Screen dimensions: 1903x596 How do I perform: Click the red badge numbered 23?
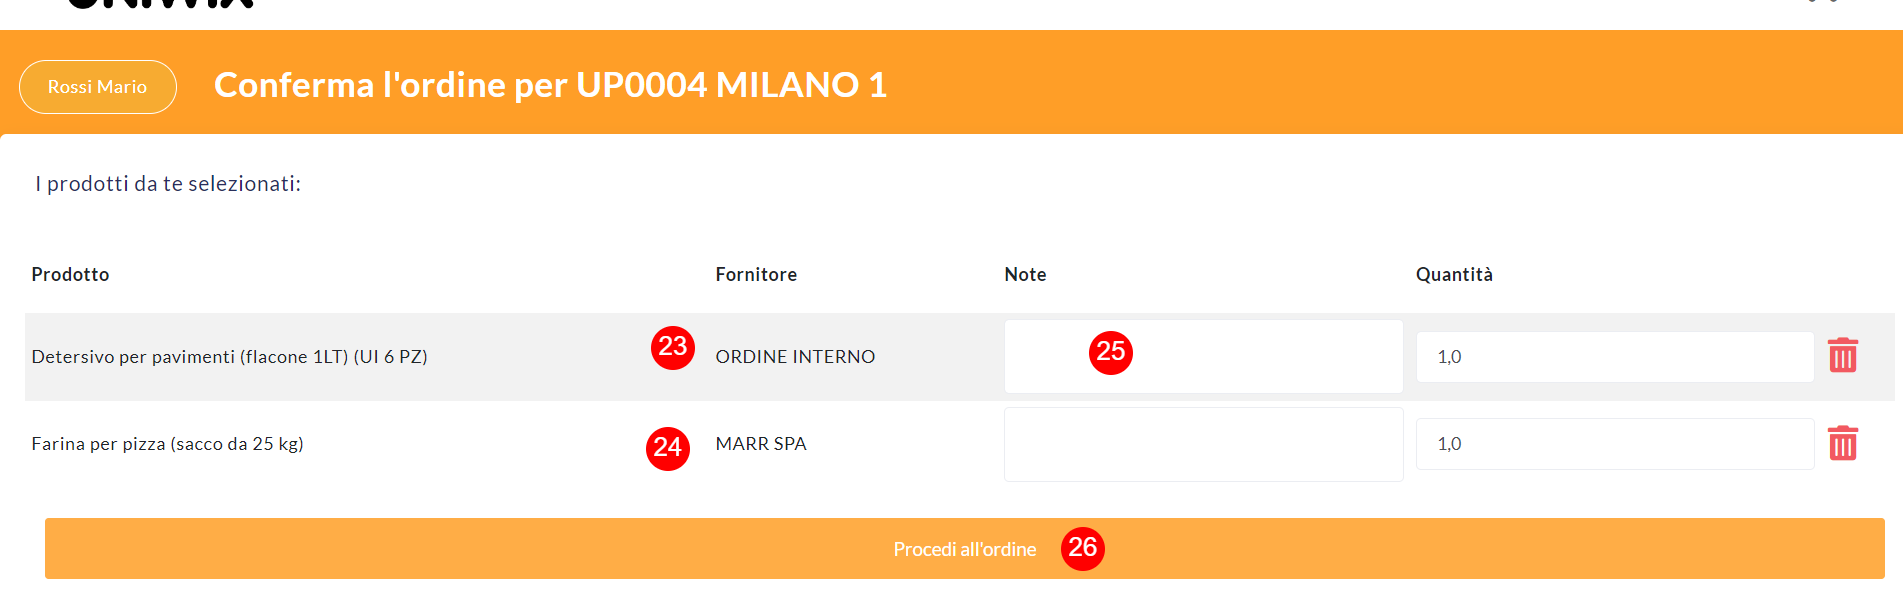pos(673,347)
